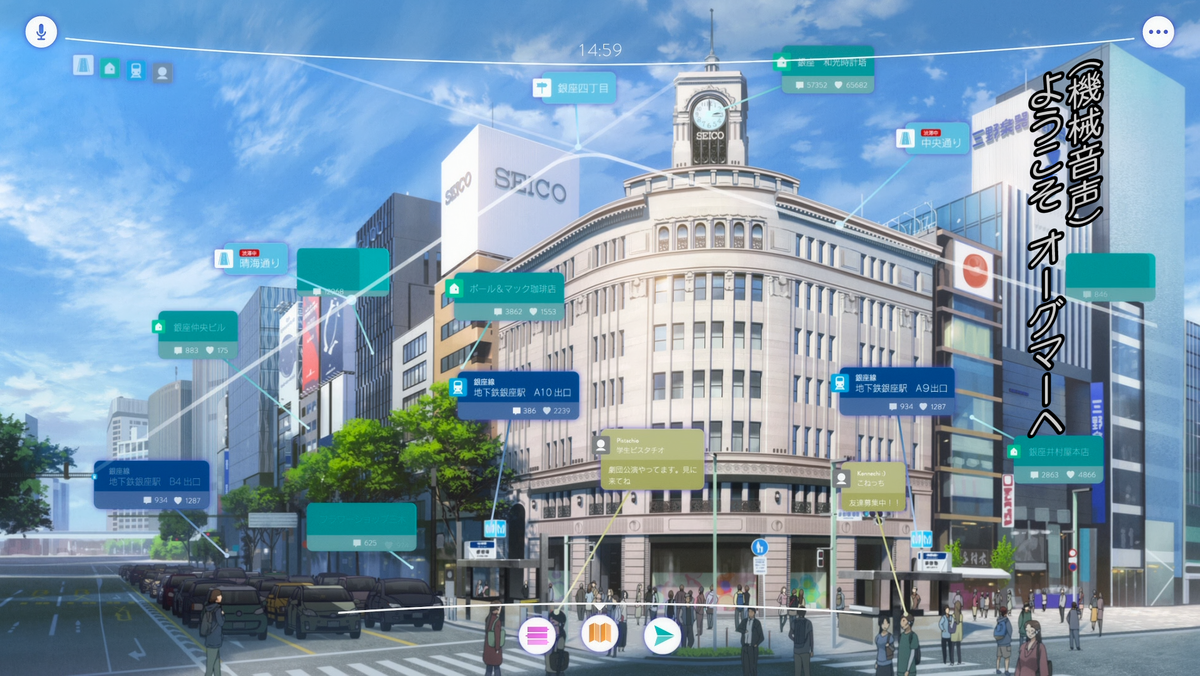Click comment count 57352 on 和光時計塔 card
Image resolution: width=1200 pixels, height=676 pixels.
[810, 85]
